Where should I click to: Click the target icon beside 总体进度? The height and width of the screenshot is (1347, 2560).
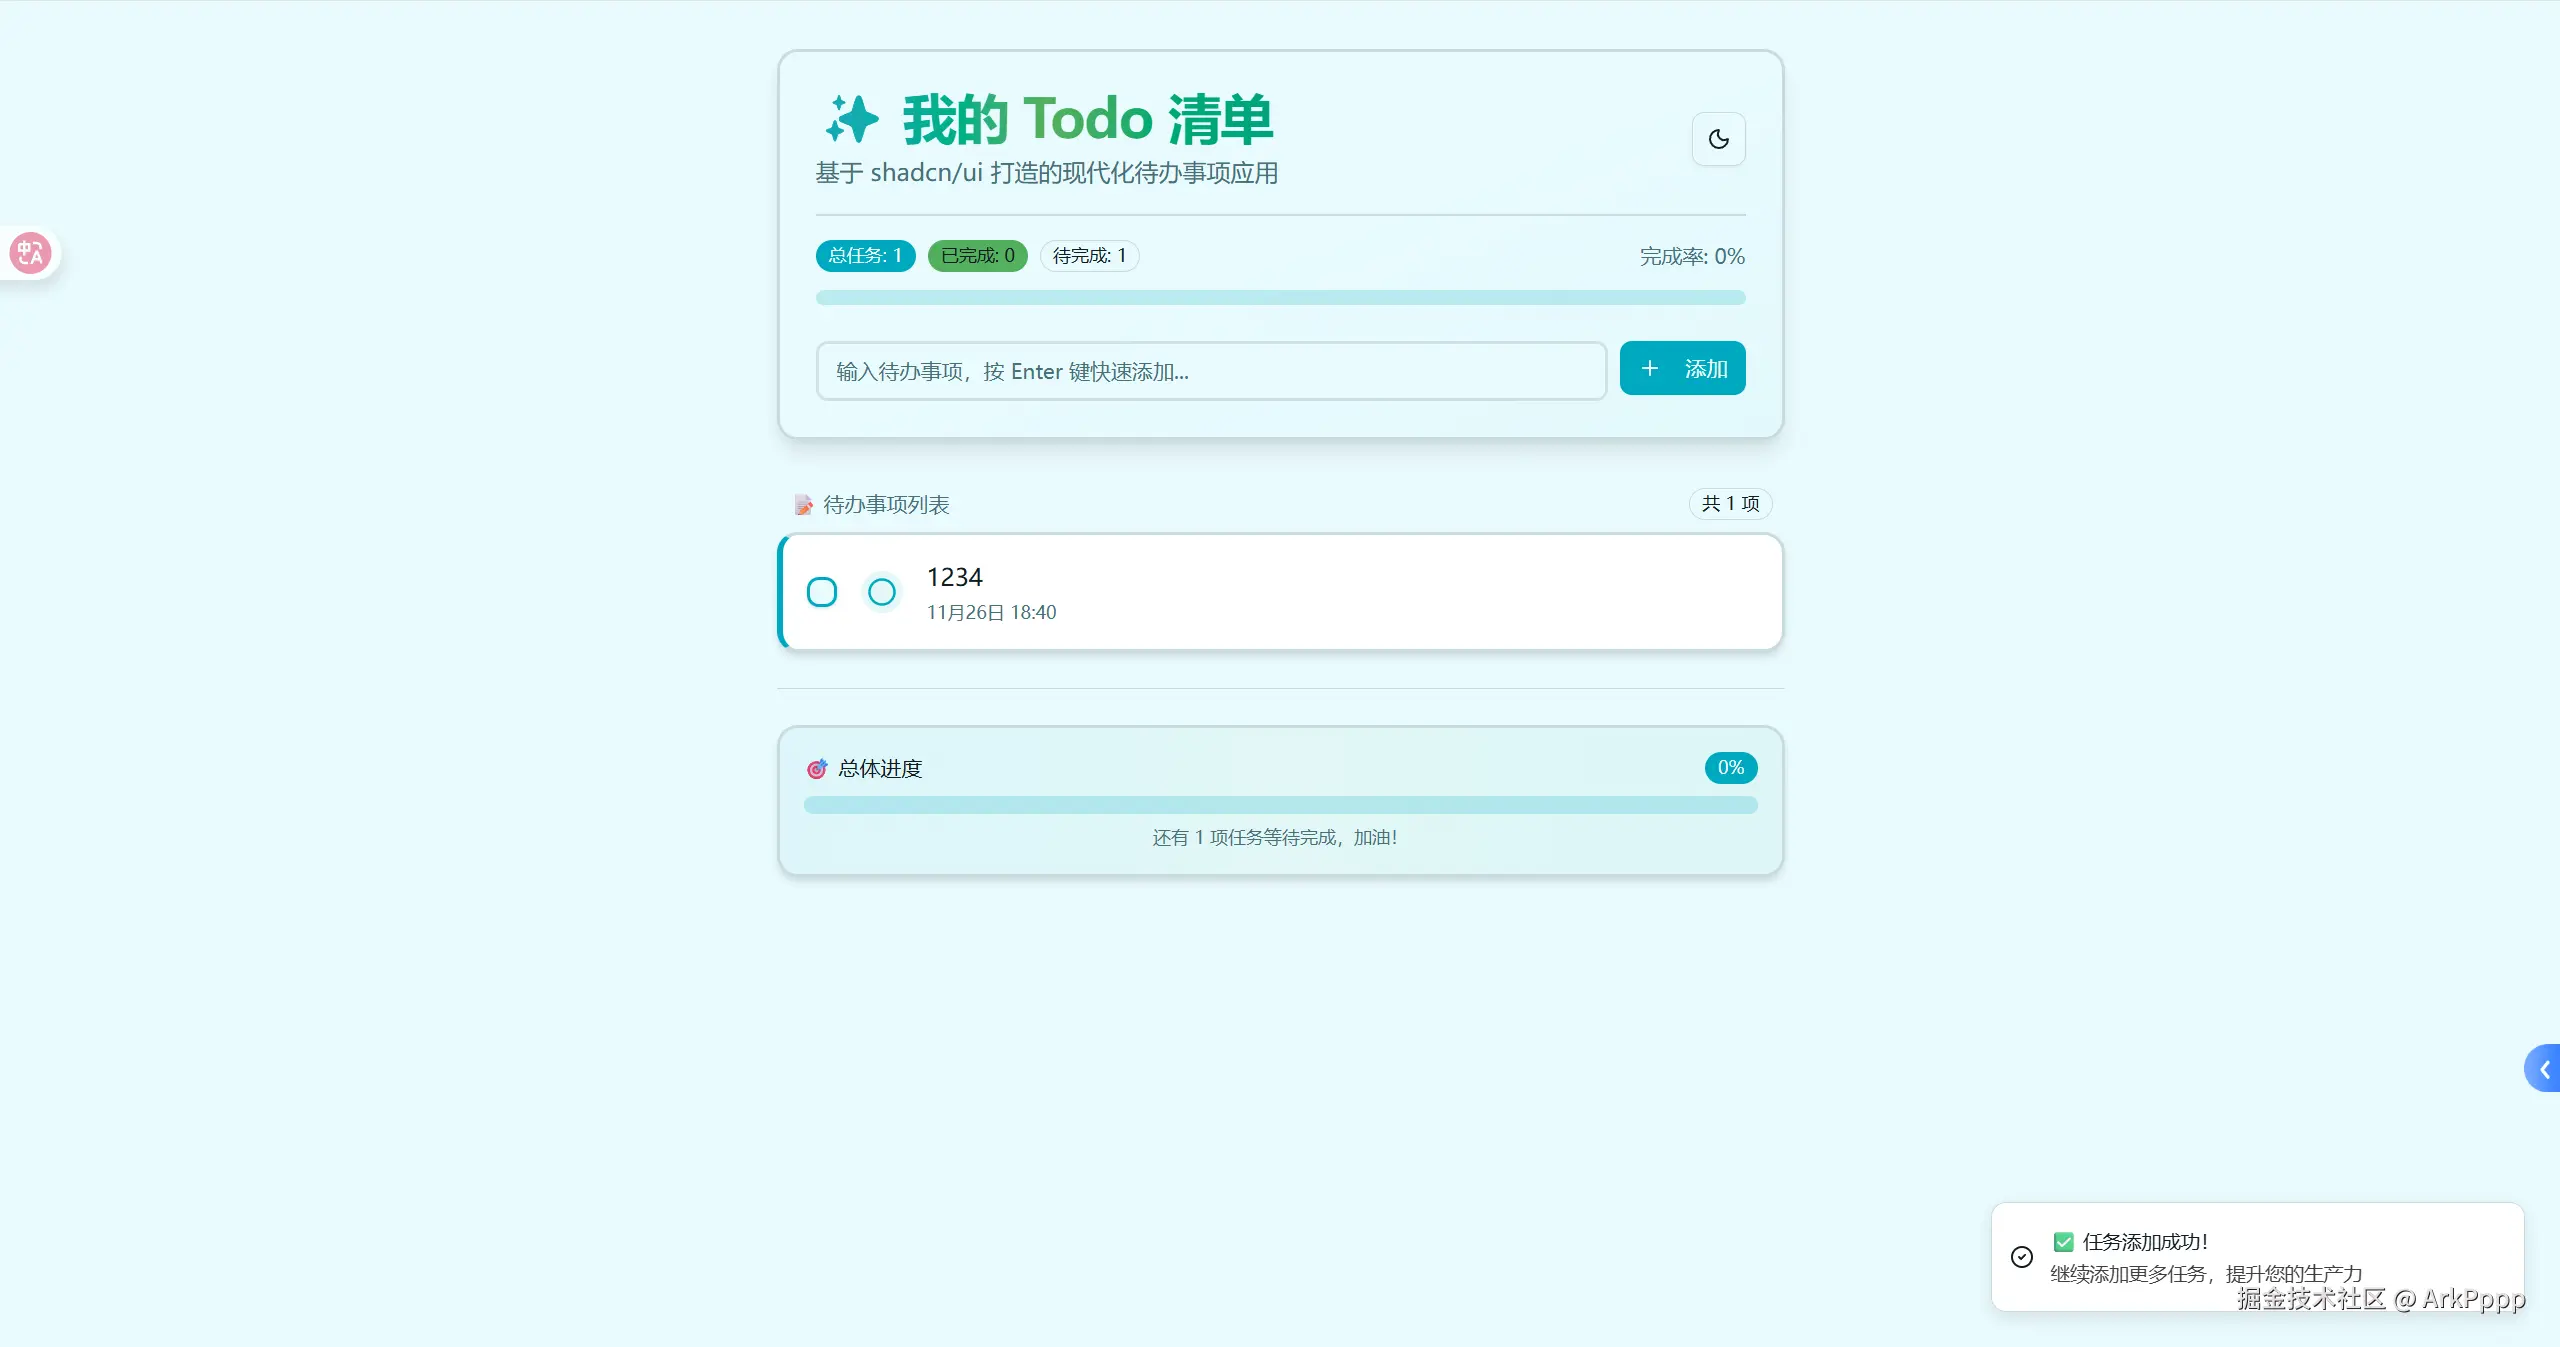coord(817,769)
